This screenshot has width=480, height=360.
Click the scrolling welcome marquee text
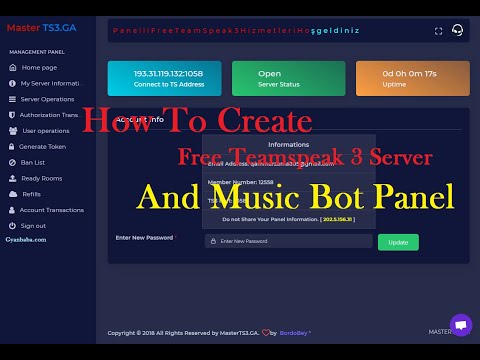click(x=236, y=31)
